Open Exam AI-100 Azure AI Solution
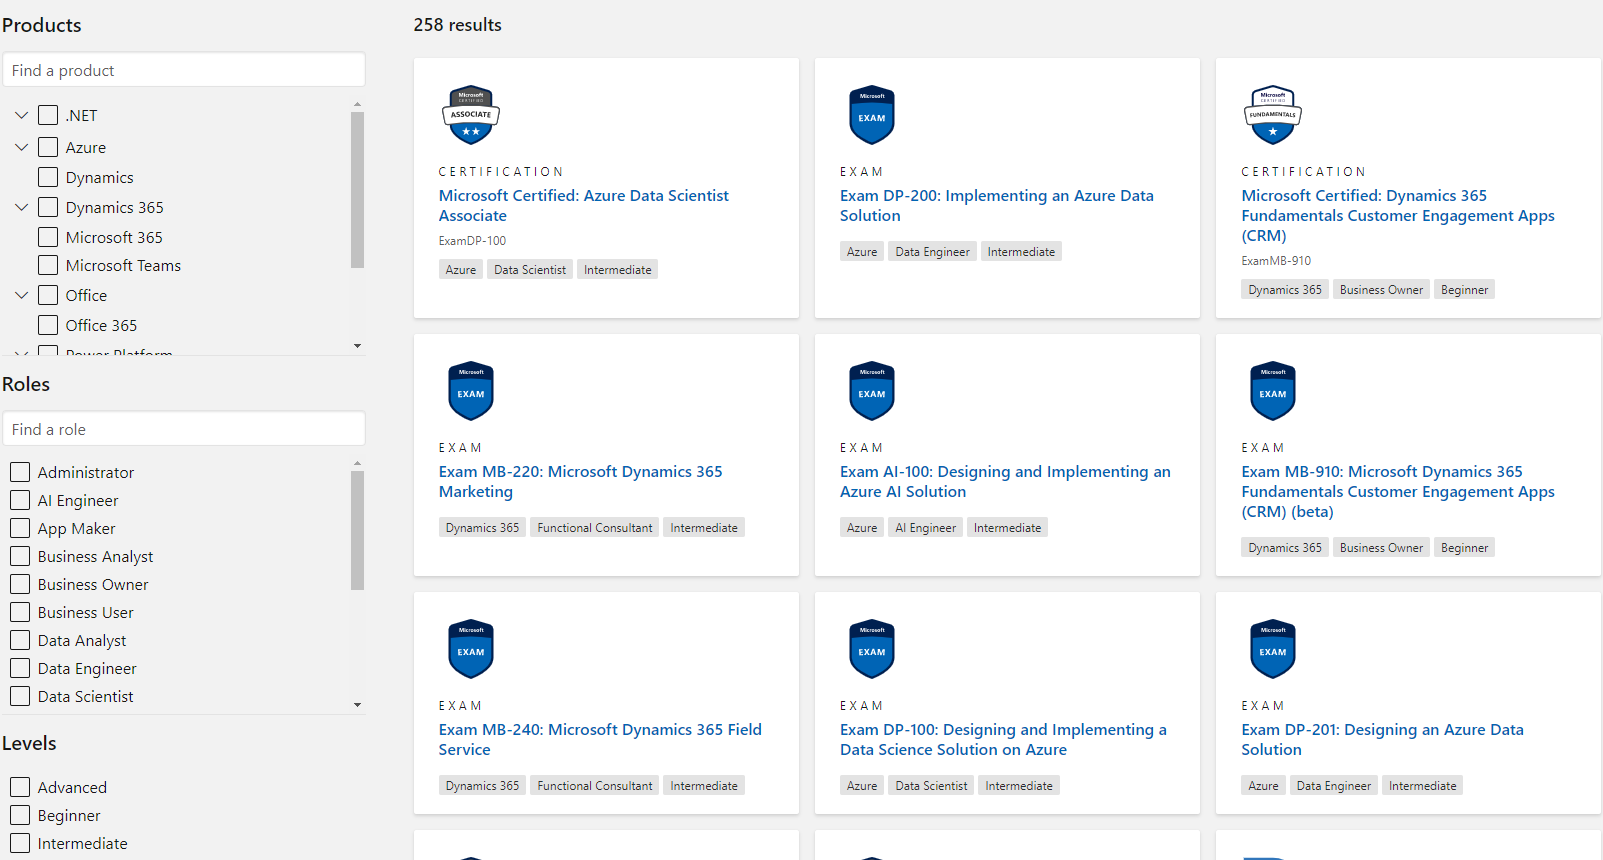Screen dimensions: 1603x860 [1005, 481]
